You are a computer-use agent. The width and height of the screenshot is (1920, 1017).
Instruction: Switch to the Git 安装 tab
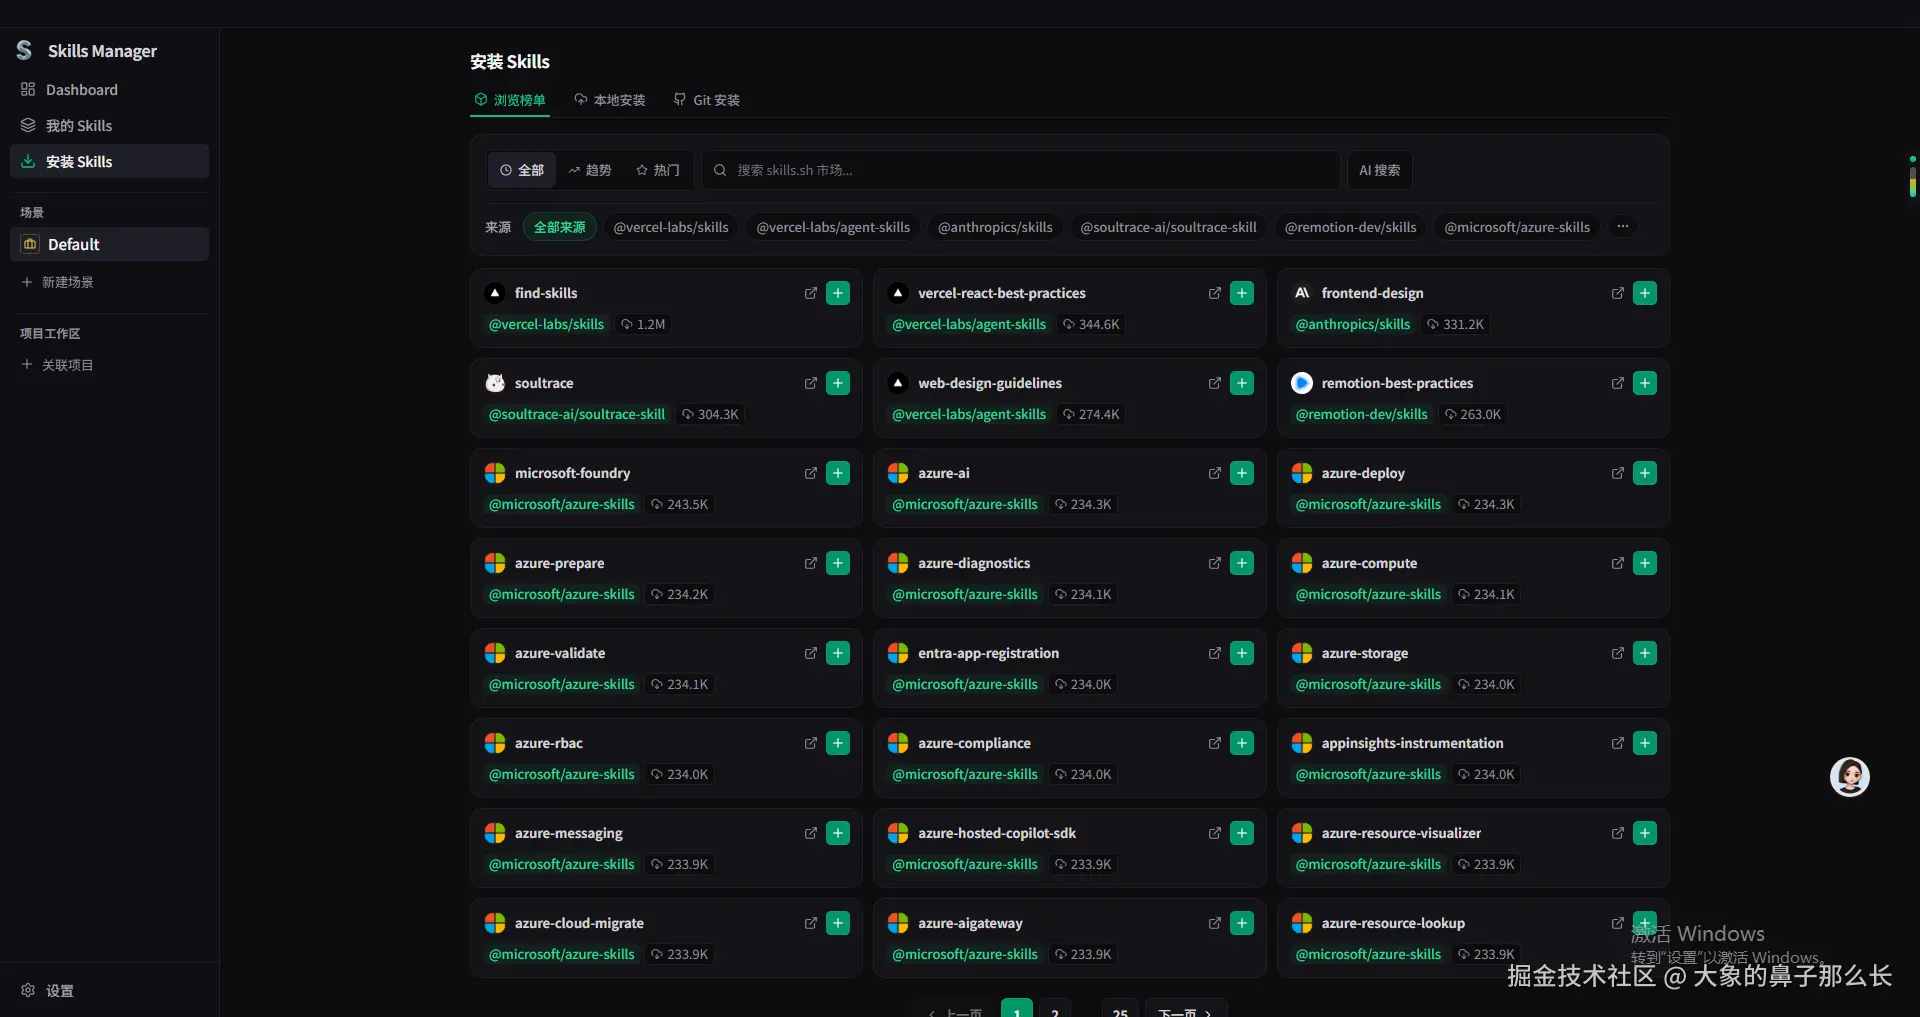pyautogui.click(x=707, y=100)
